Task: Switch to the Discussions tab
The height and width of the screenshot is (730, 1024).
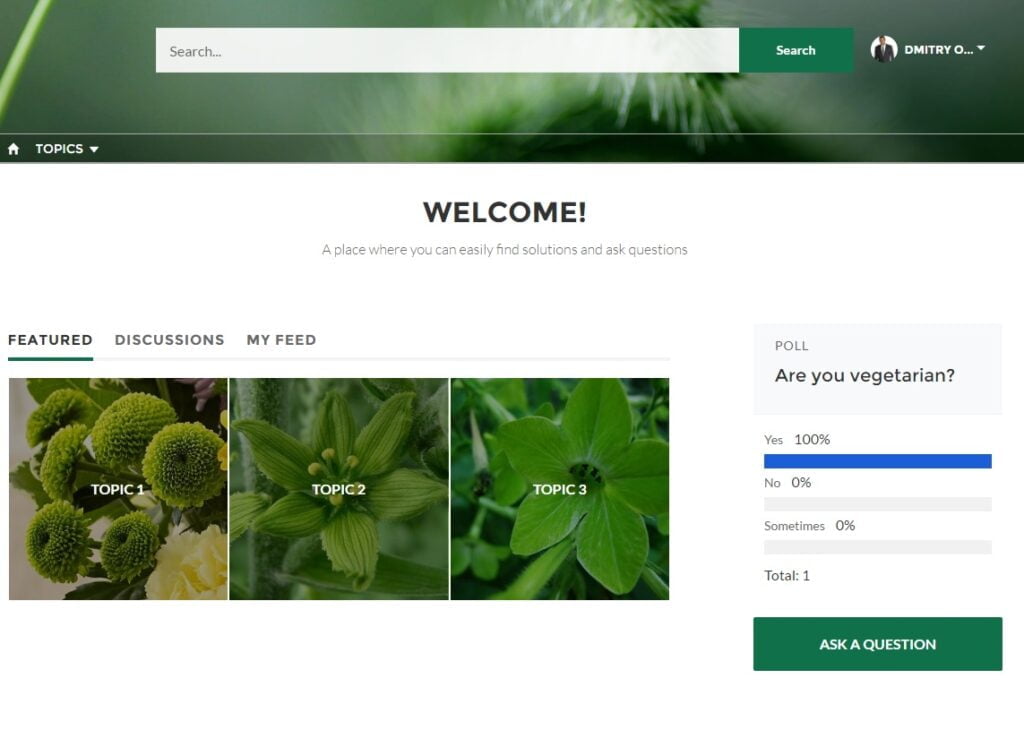Action: pyautogui.click(x=170, y=340)
